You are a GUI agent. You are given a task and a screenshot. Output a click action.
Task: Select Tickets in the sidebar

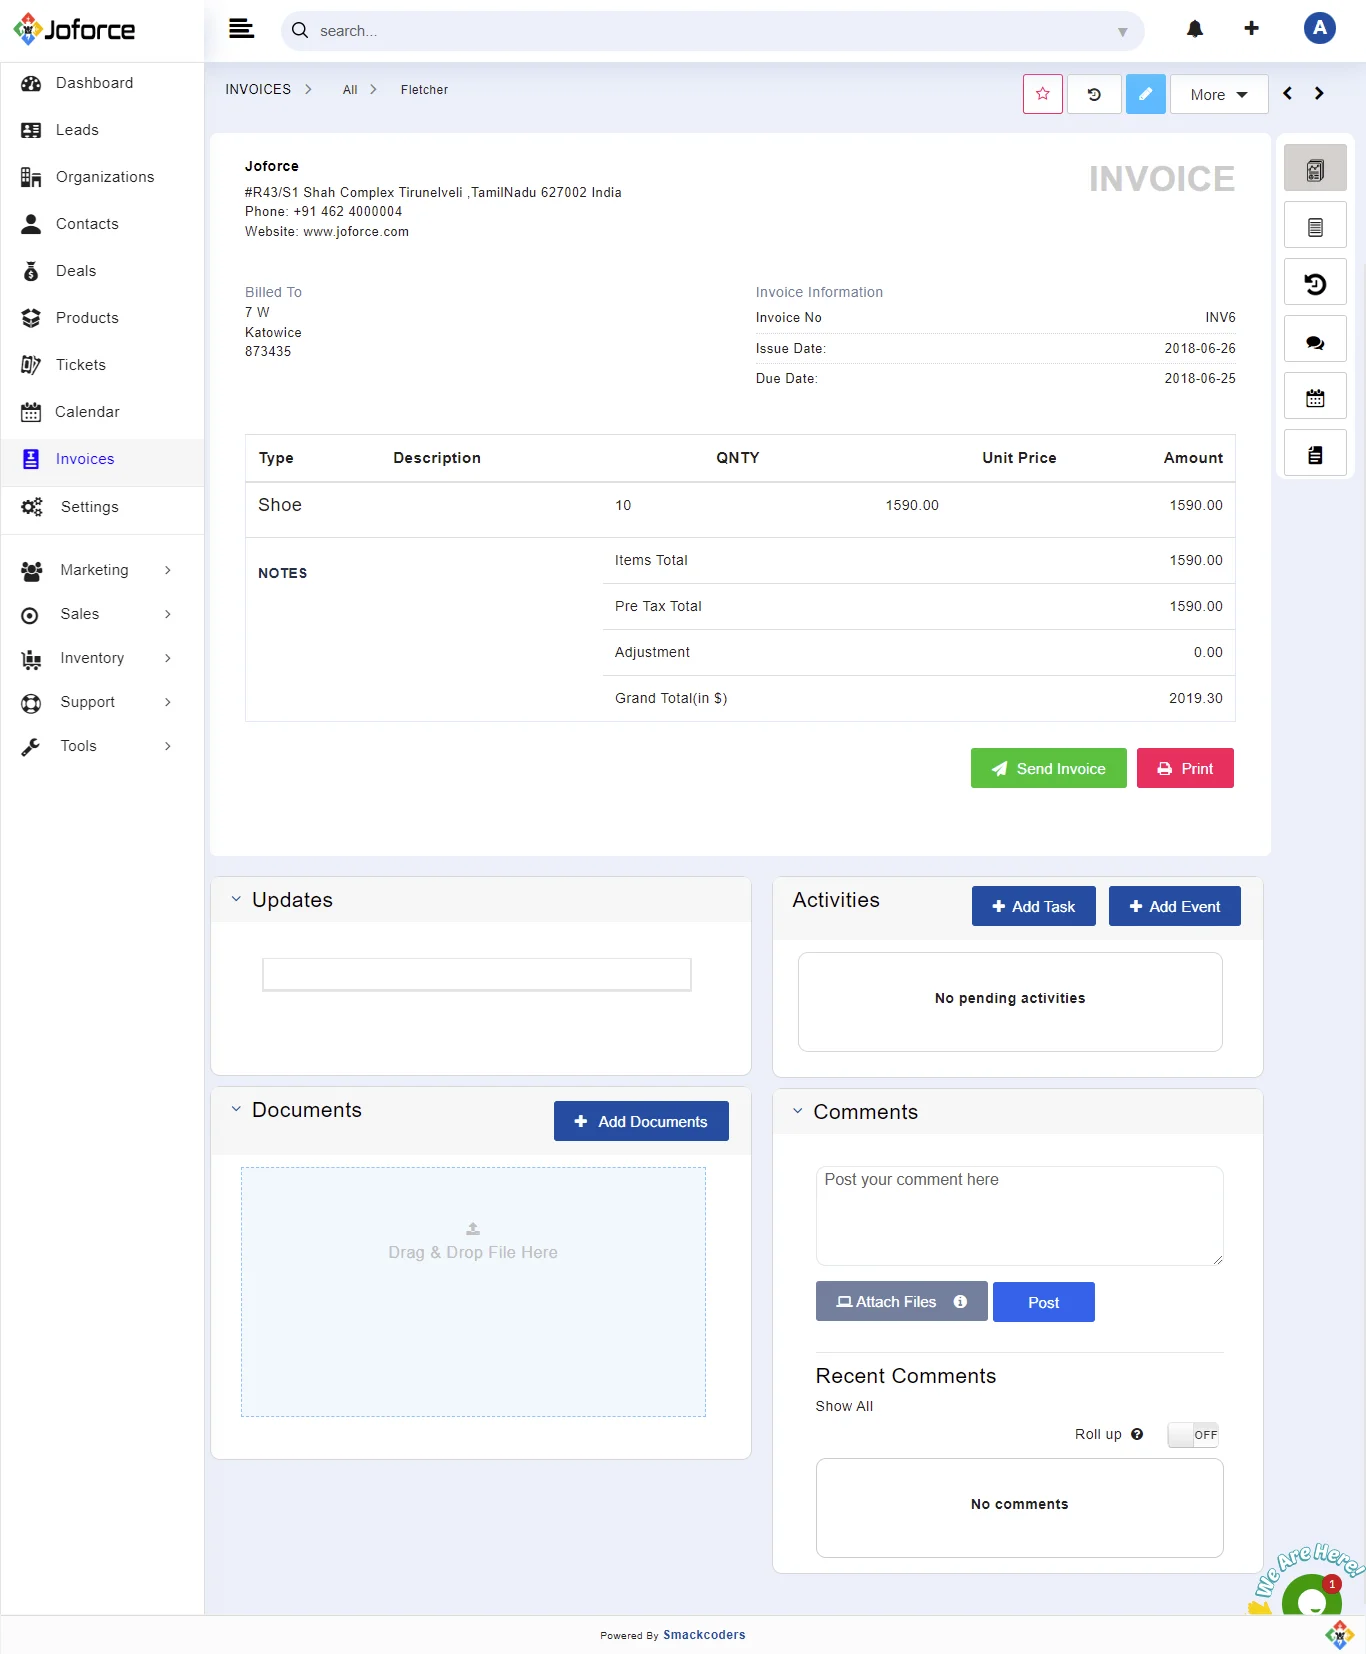tap(80, 365)
